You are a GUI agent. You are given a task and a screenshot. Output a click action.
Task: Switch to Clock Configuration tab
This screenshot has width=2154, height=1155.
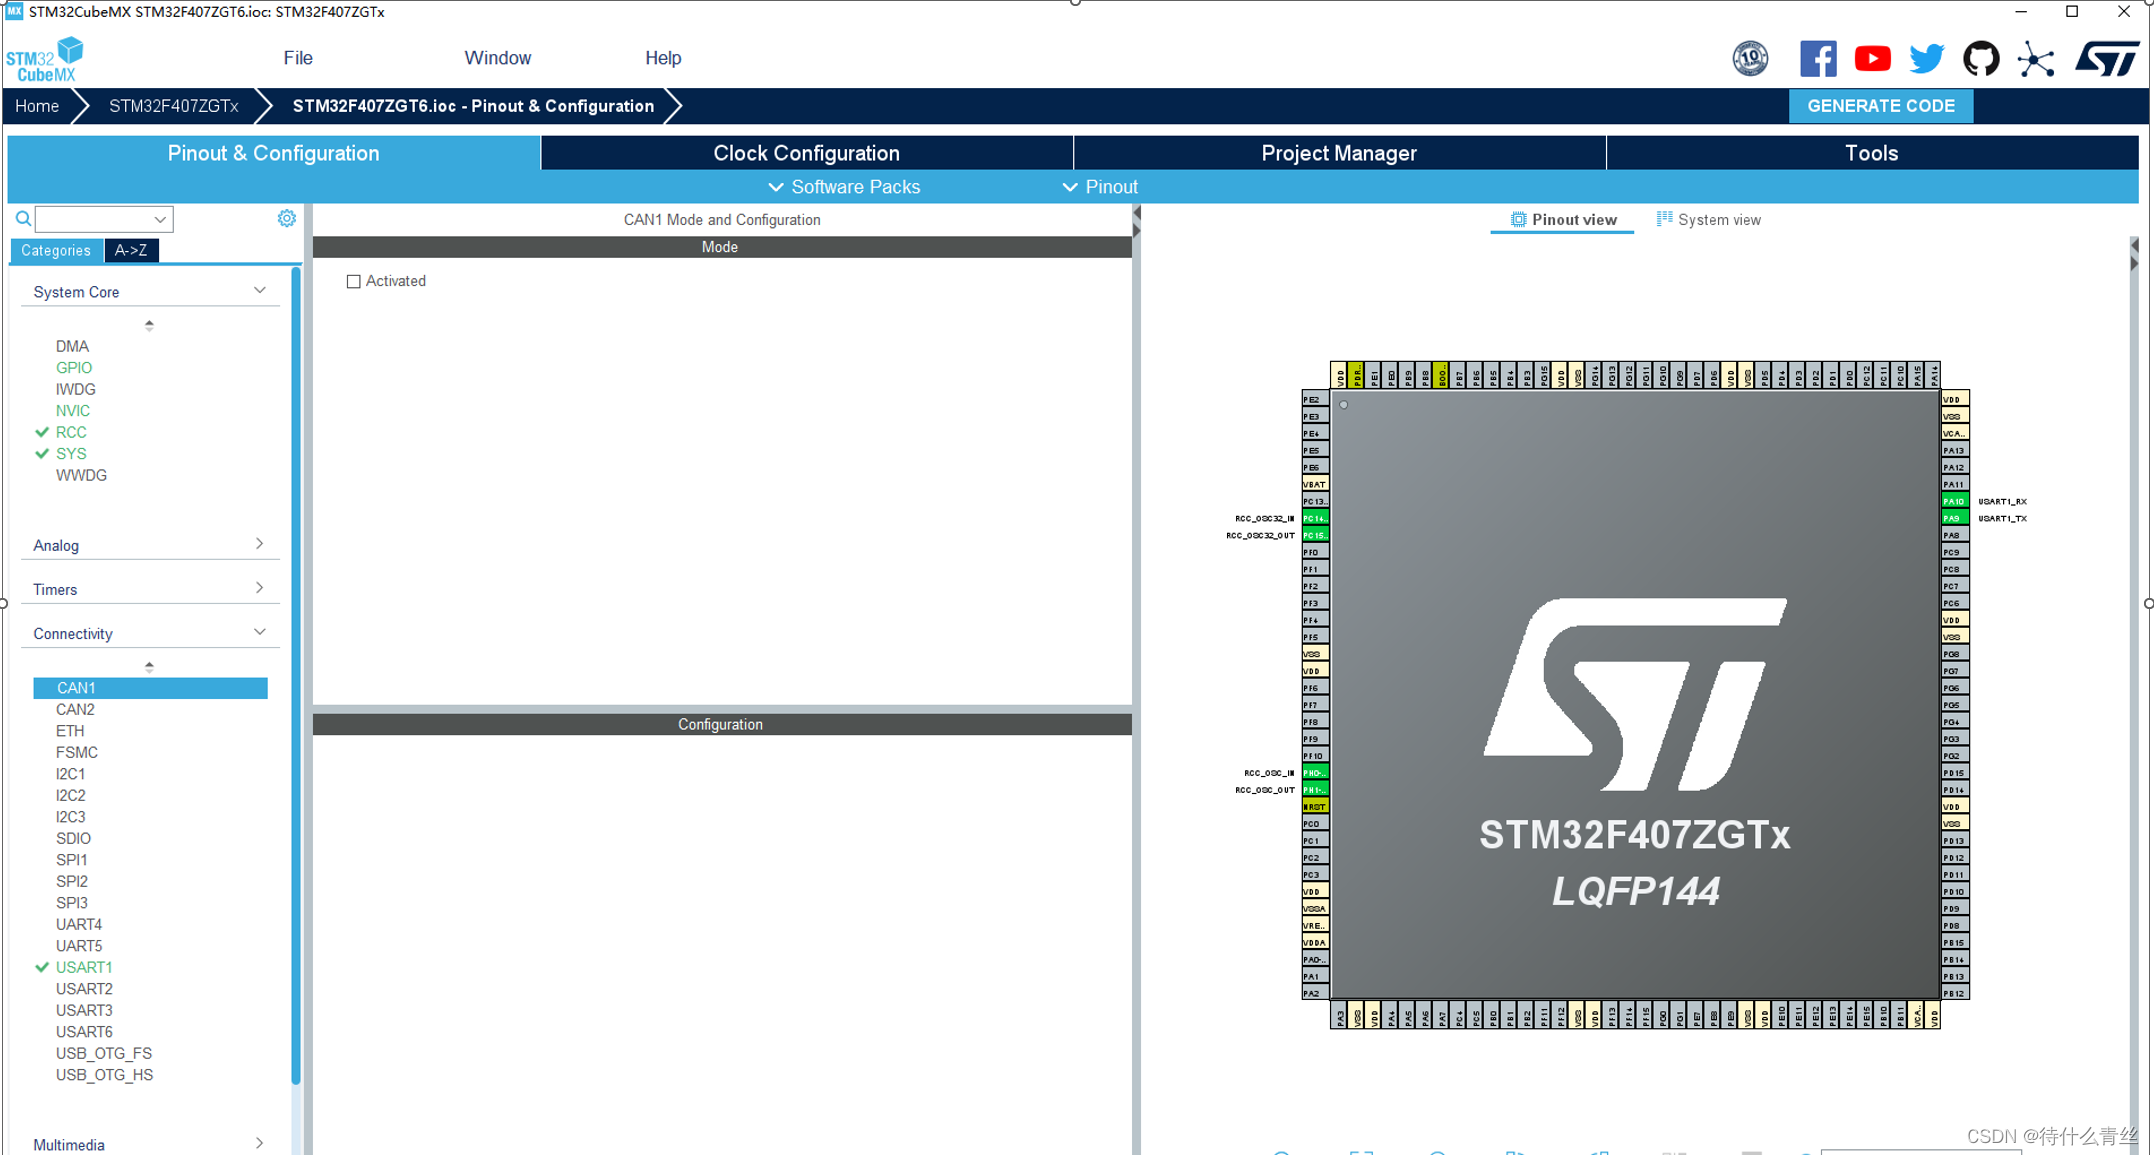[x=806, y=153]
